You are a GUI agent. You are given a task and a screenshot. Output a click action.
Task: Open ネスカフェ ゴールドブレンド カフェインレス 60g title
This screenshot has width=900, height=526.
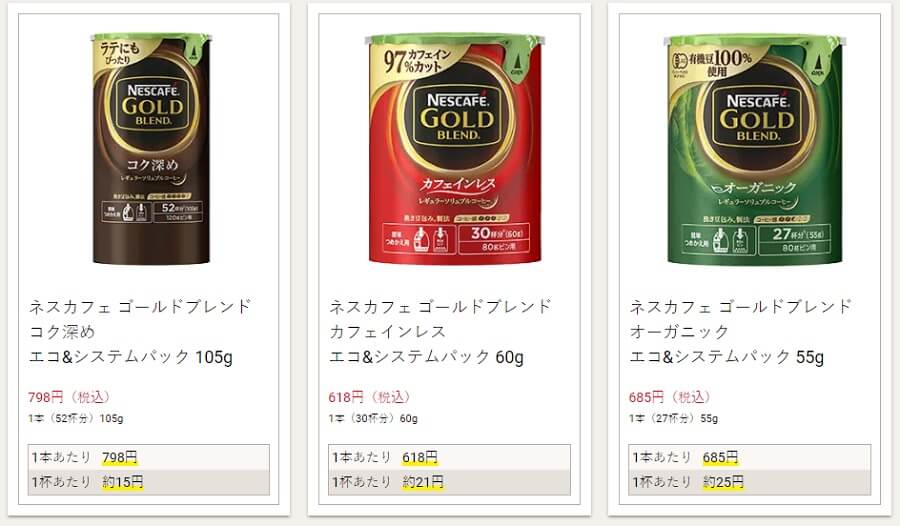[440, 331]
